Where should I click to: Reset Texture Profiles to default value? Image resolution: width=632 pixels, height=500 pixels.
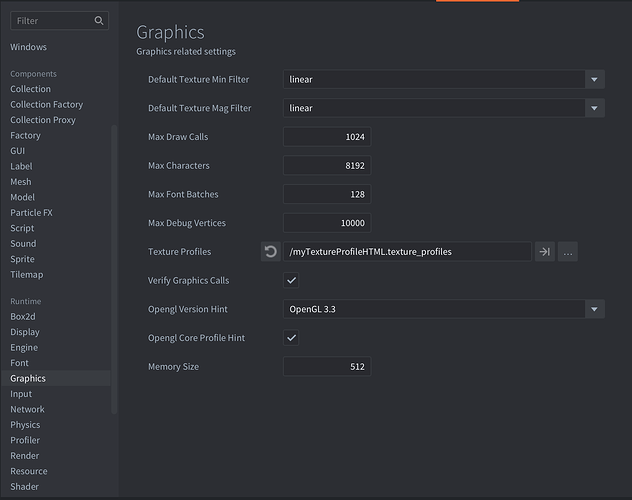(x=270, y=252)
